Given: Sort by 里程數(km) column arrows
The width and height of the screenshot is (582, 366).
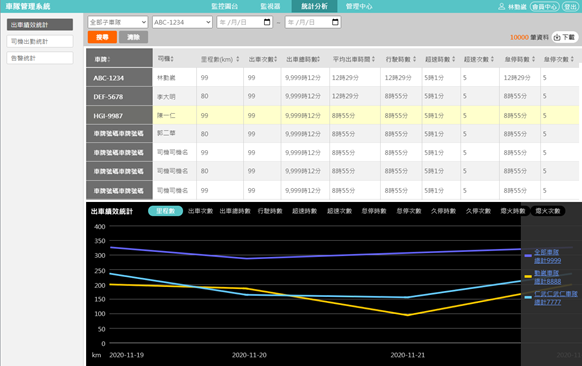Looking at the screenshot, I should click(x=238, y=59).
